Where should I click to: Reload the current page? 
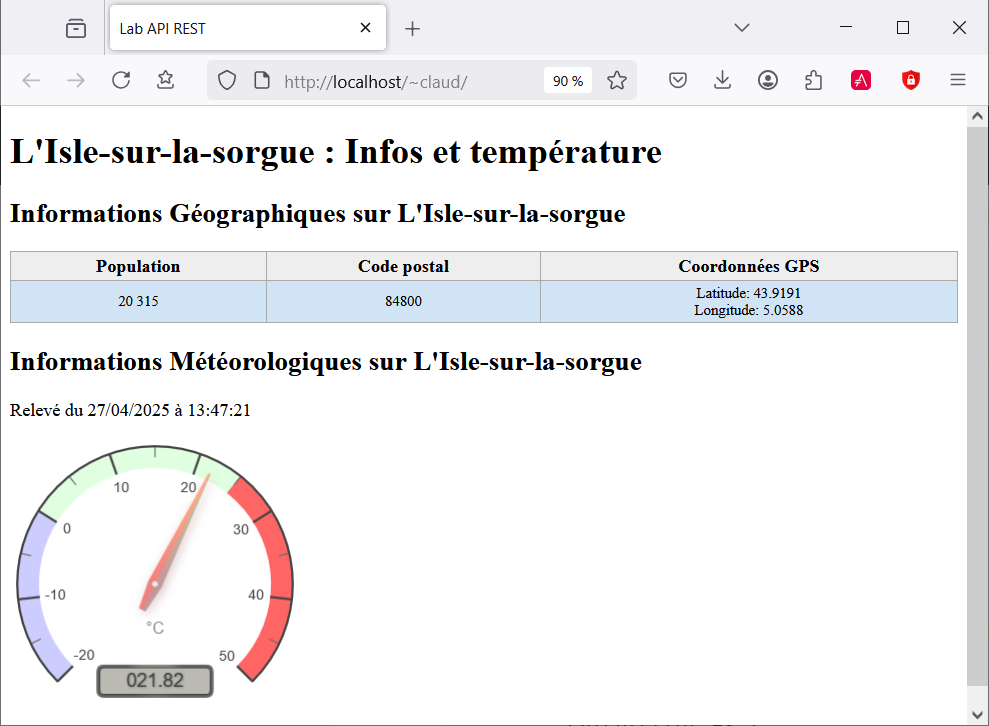point(120,80)
